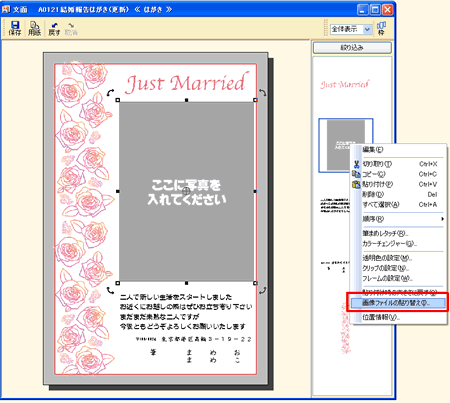Viewport: 450px width, 403px height.
Task: Click the top-right rotate handle of photo frame
Action: (263, 92)
